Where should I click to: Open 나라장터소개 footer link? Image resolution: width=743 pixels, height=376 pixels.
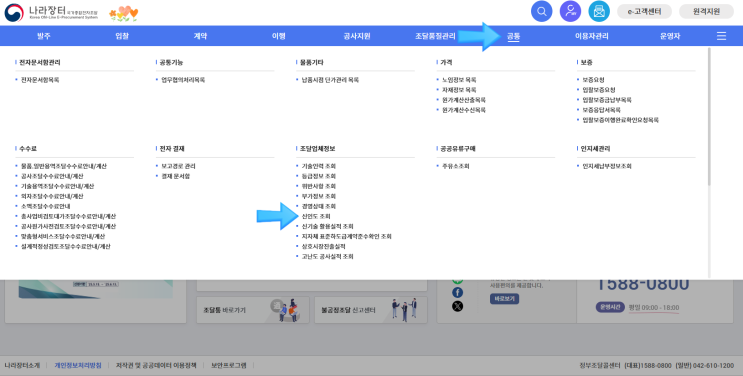pyautogui.click(x=22, y=366)
